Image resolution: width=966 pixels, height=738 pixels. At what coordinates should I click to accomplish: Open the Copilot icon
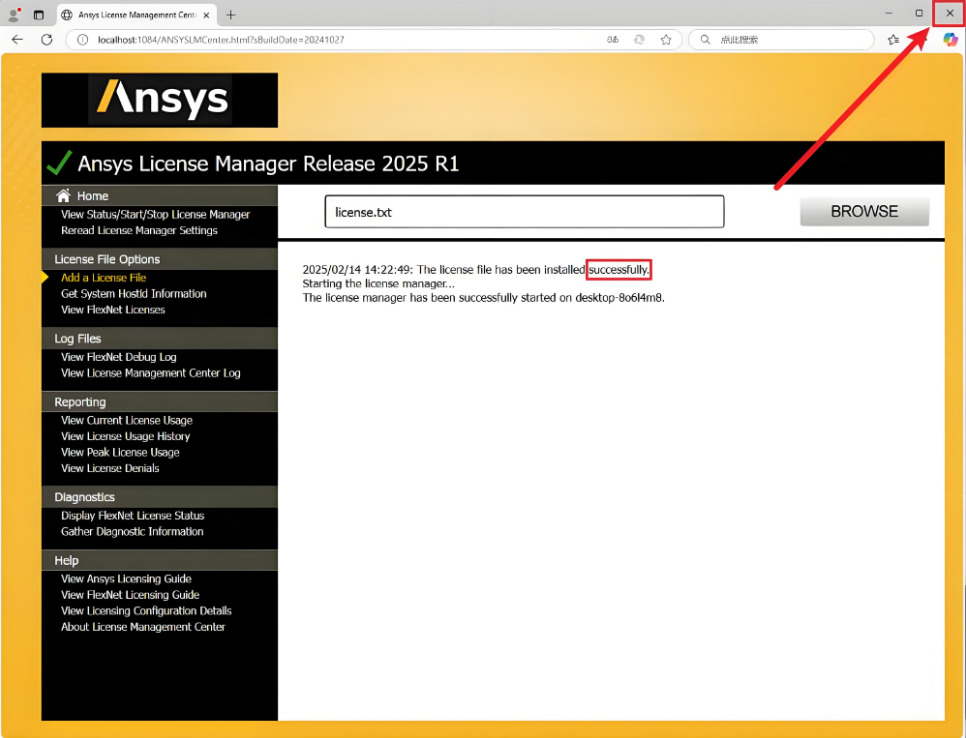click(951, 39)
